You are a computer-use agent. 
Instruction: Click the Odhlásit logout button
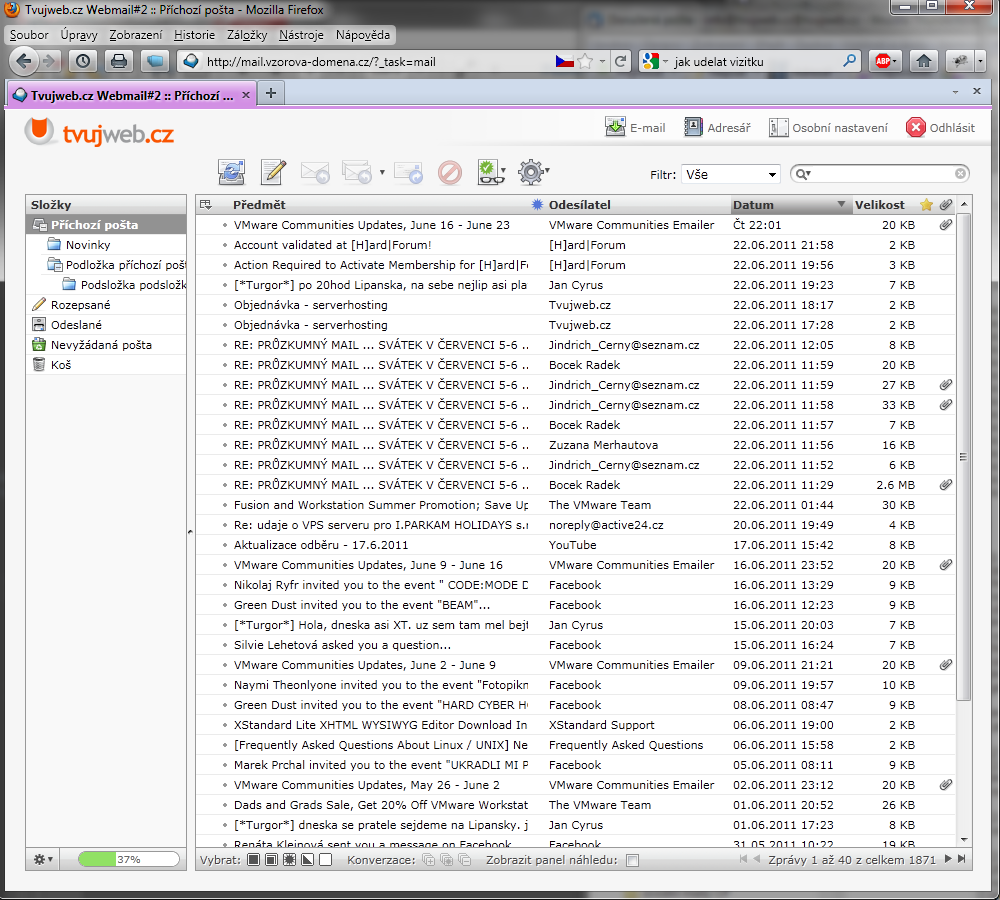940,128
